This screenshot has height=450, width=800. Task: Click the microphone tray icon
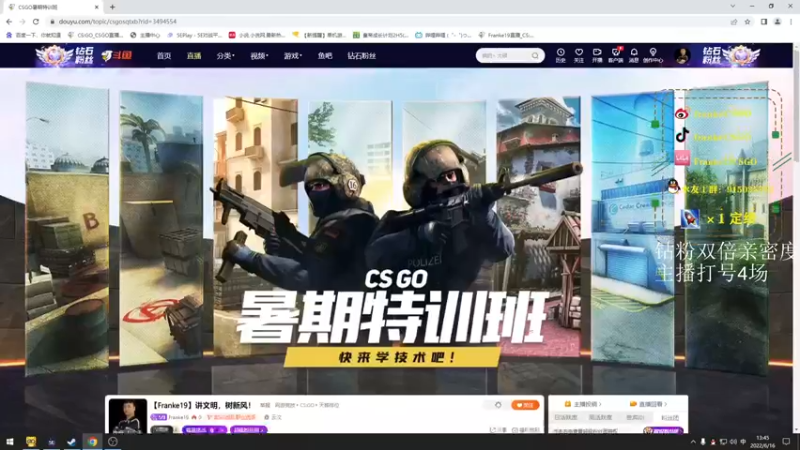point(703,442)
